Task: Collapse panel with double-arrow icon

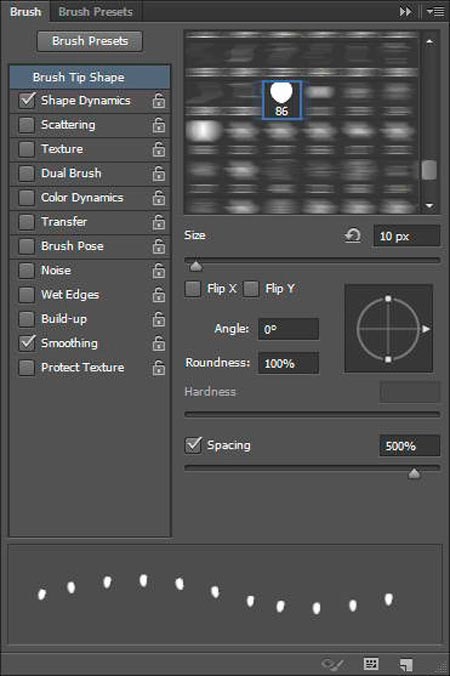Action: [x=405, y=12]
